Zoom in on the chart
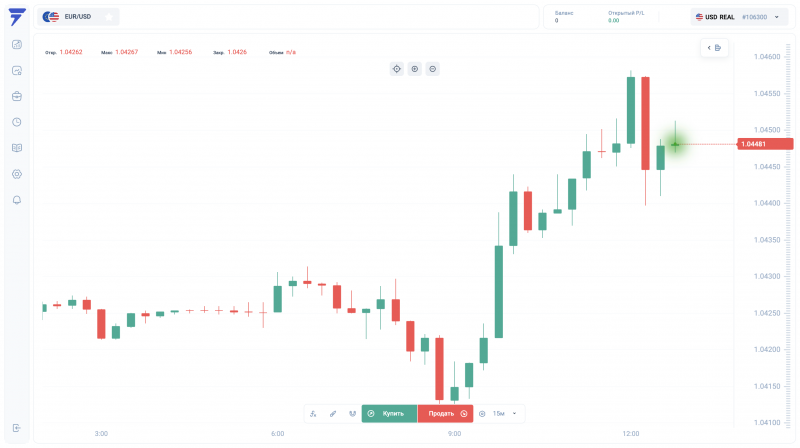The width and height of the screenshot is (800, 448). point(415,69)
